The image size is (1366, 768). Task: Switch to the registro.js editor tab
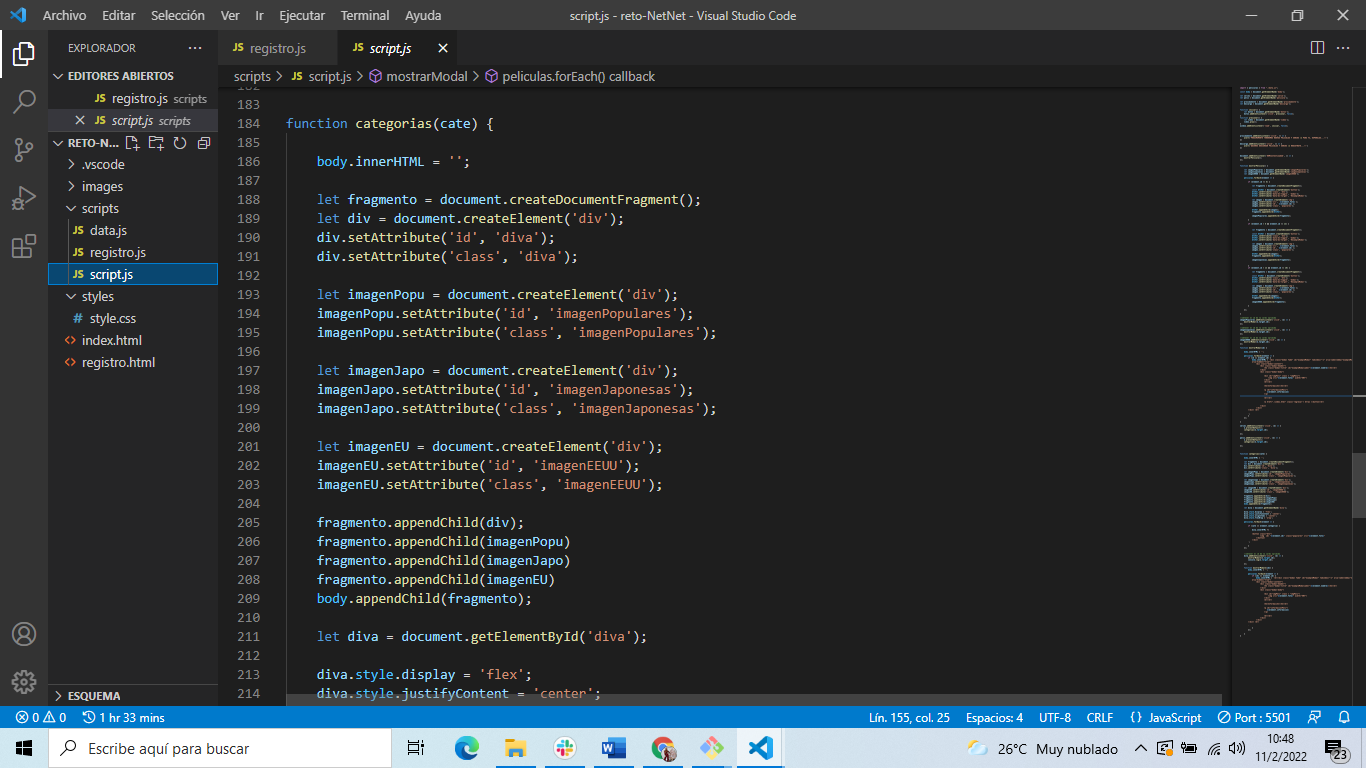278,48
